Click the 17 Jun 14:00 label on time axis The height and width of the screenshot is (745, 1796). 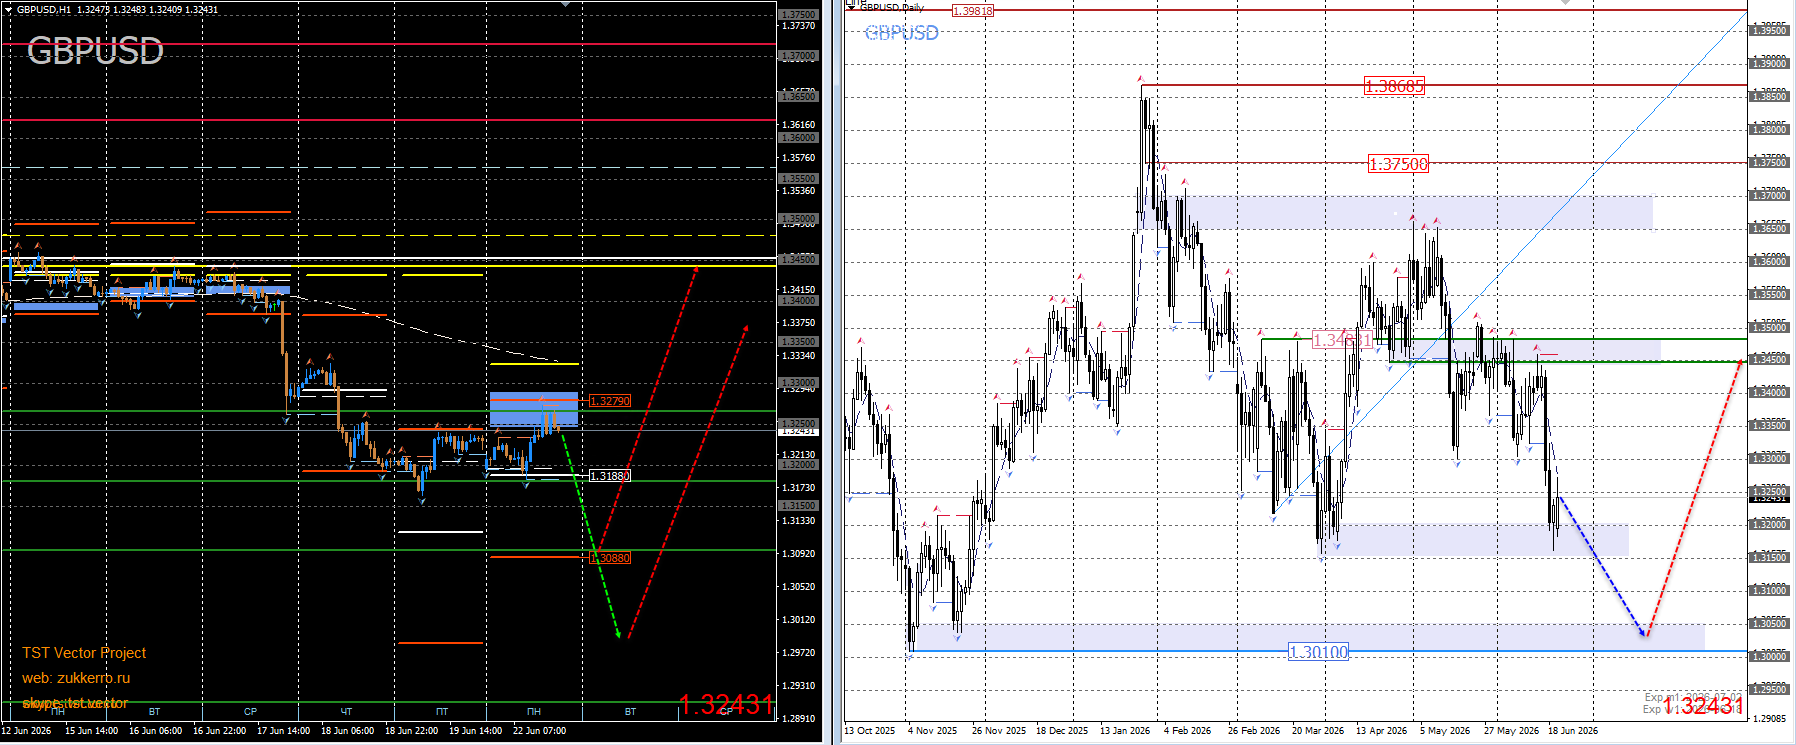283,731
